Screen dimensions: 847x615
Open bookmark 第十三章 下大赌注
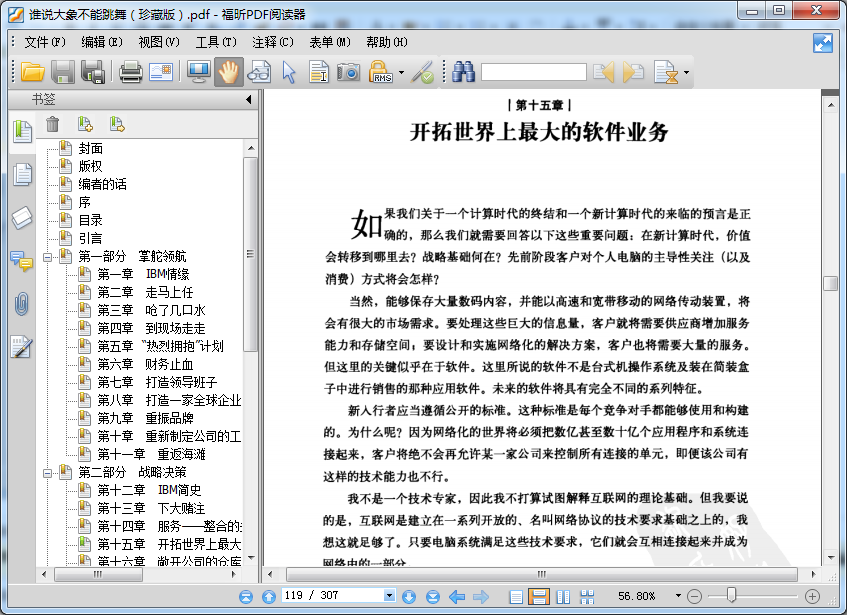click(151, 509)
